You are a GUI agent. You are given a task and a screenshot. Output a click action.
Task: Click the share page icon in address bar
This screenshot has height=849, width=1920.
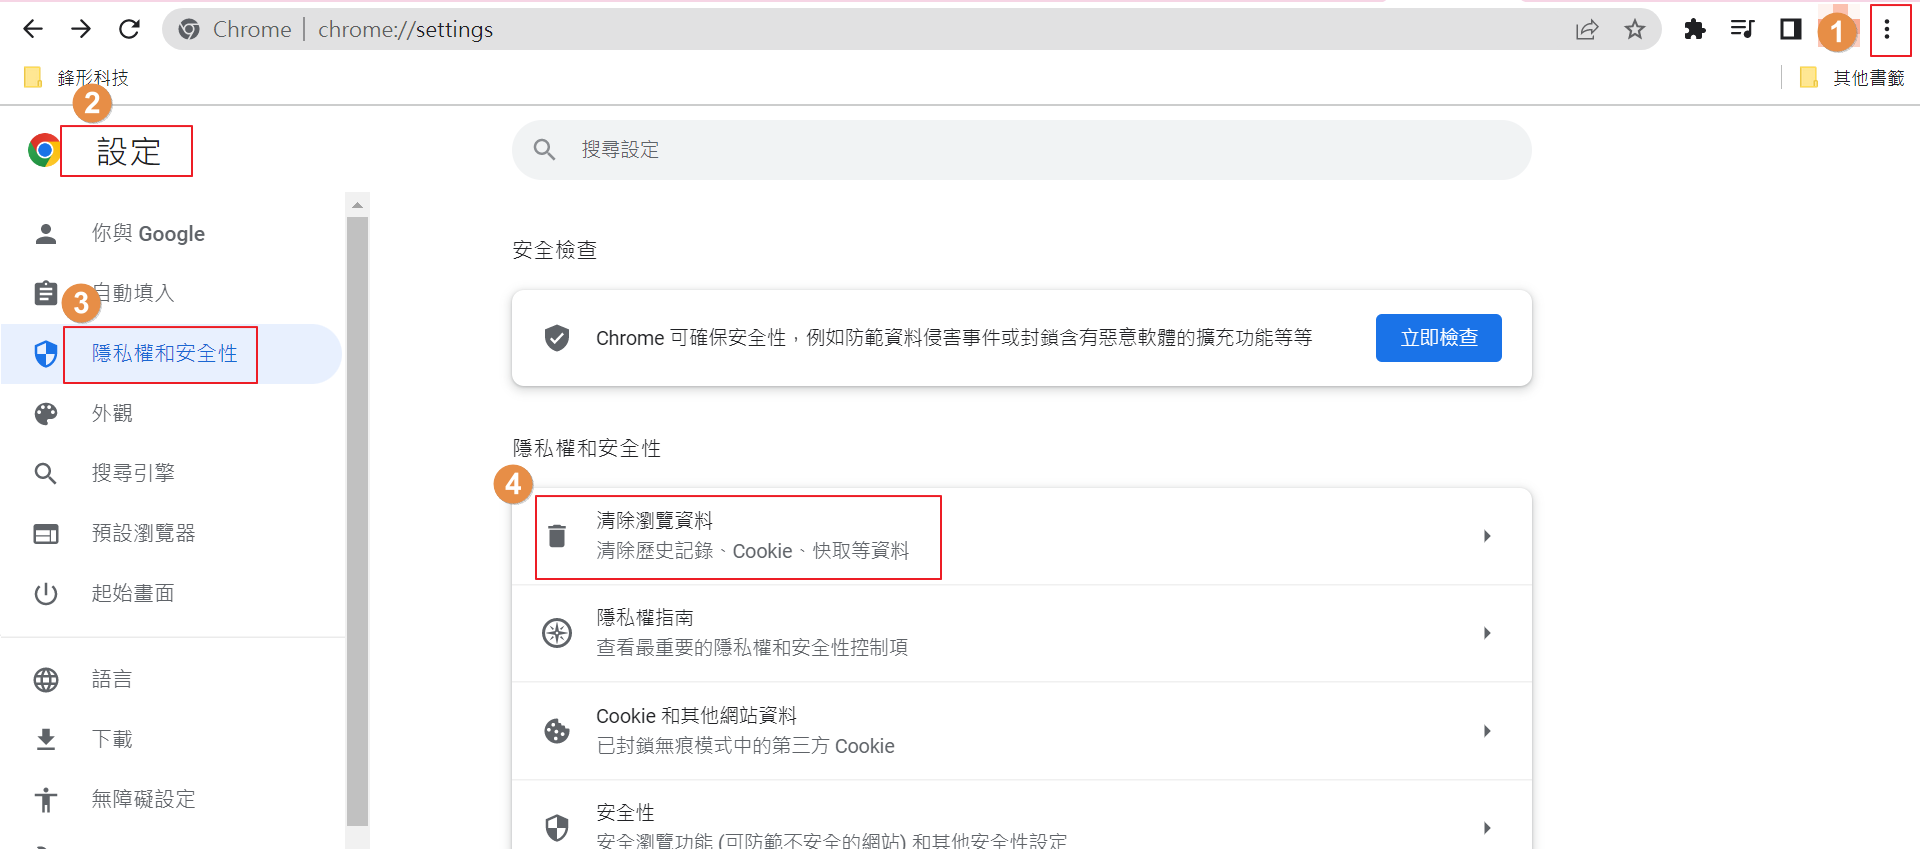tap(1587, 29)
